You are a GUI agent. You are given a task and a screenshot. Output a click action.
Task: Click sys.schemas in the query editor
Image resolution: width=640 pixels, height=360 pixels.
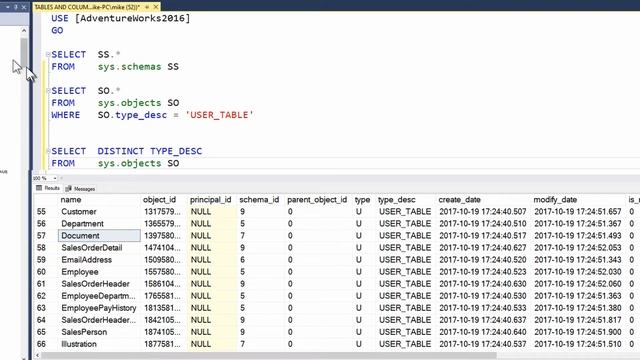tap(129, 67)
